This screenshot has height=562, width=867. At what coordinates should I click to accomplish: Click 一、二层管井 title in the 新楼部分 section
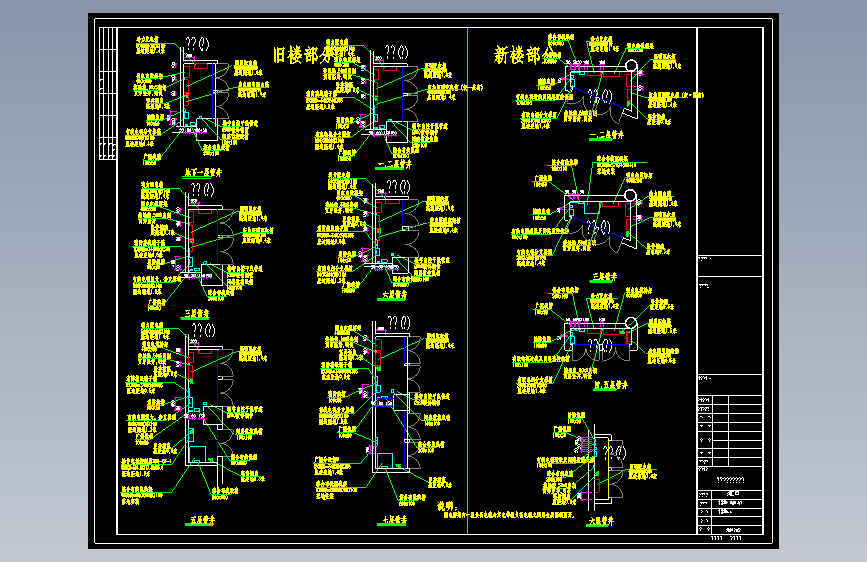pos(607,135)
